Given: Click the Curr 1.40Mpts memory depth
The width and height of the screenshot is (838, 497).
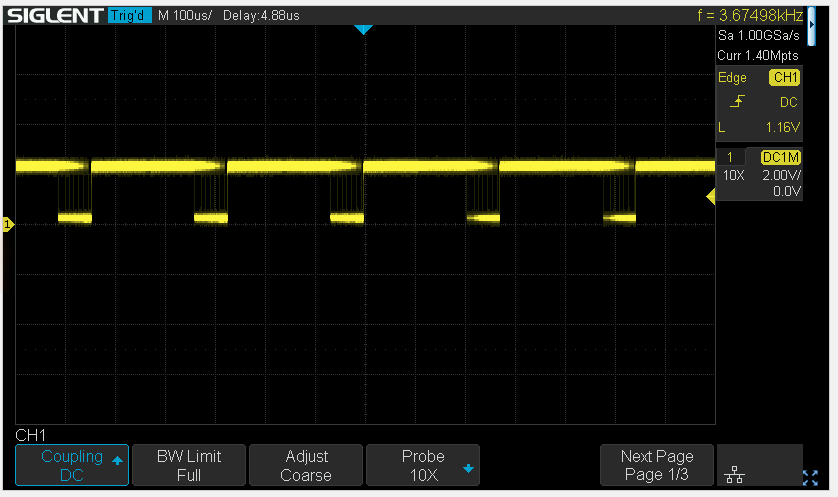Looking at the screenshot, I should [758, 56].
